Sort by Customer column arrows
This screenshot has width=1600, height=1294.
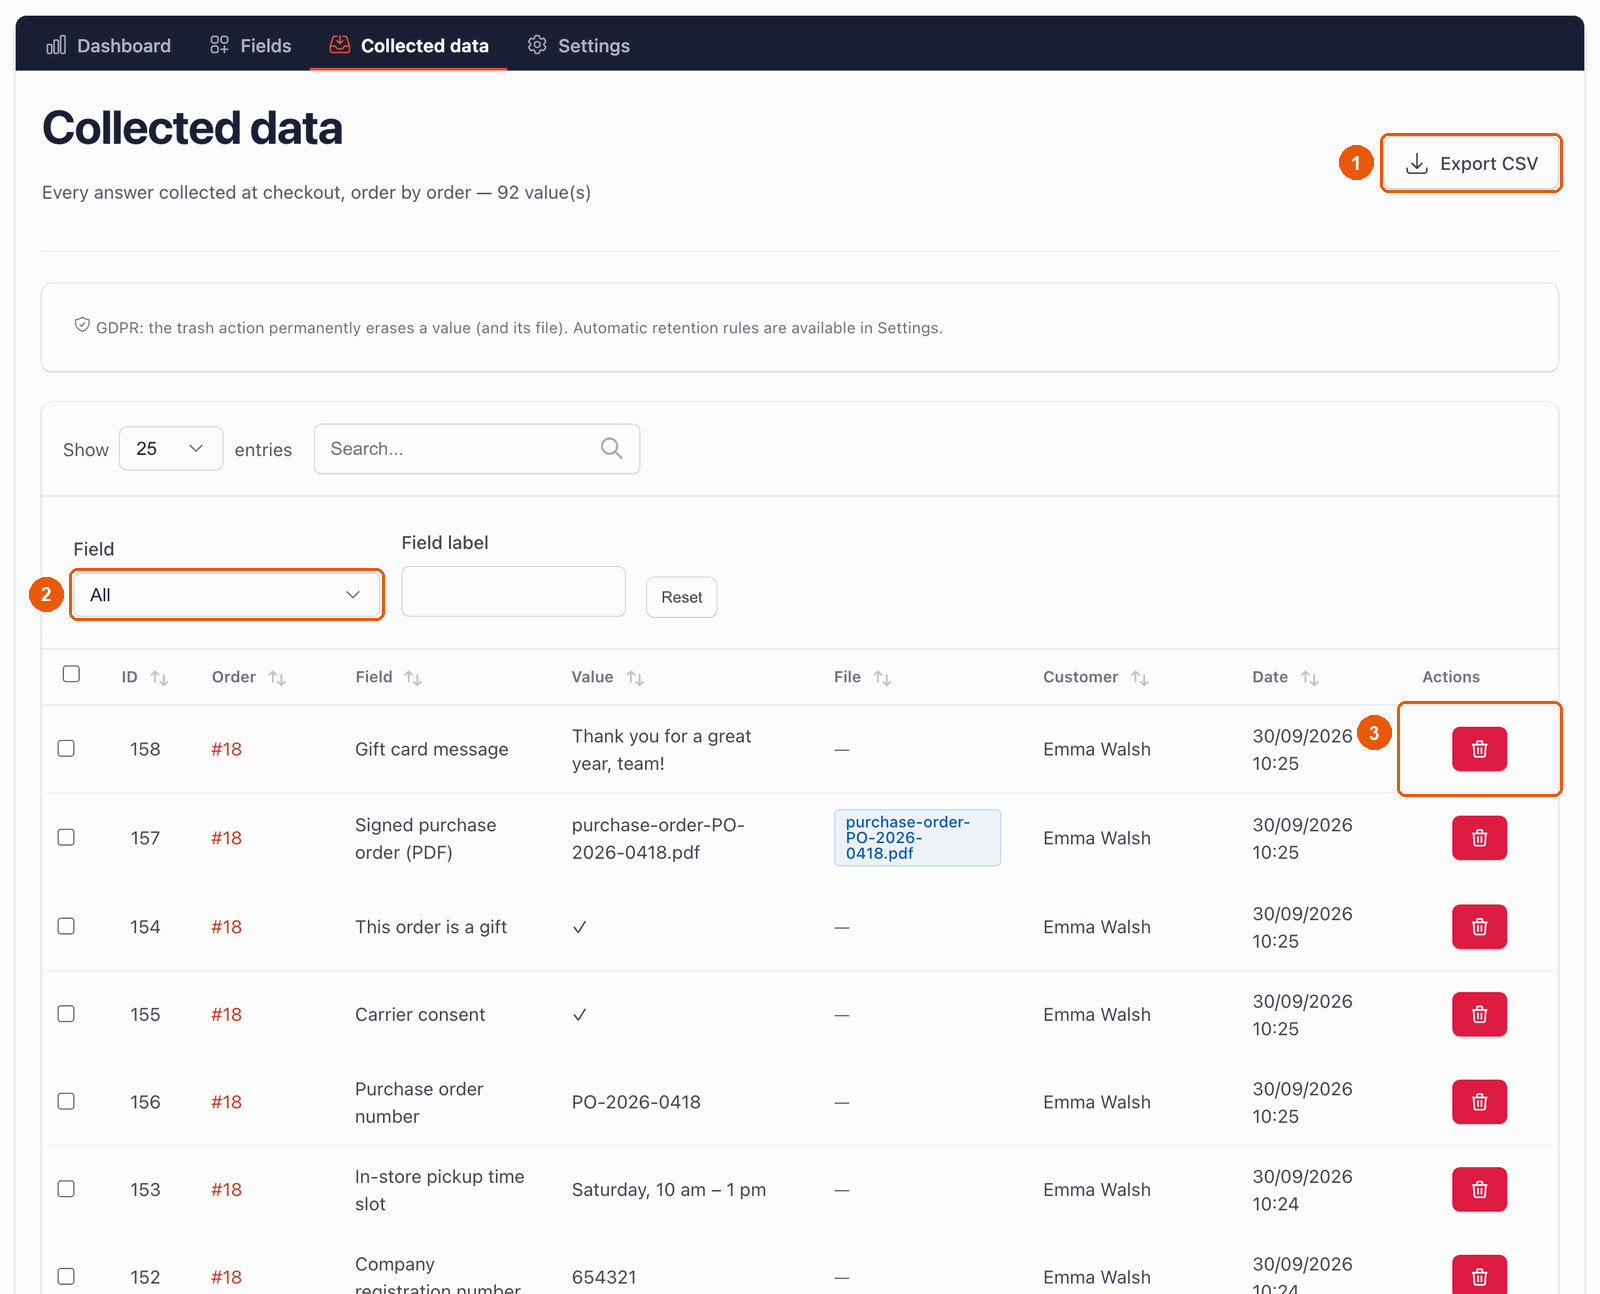click(x=1140, y=678)
